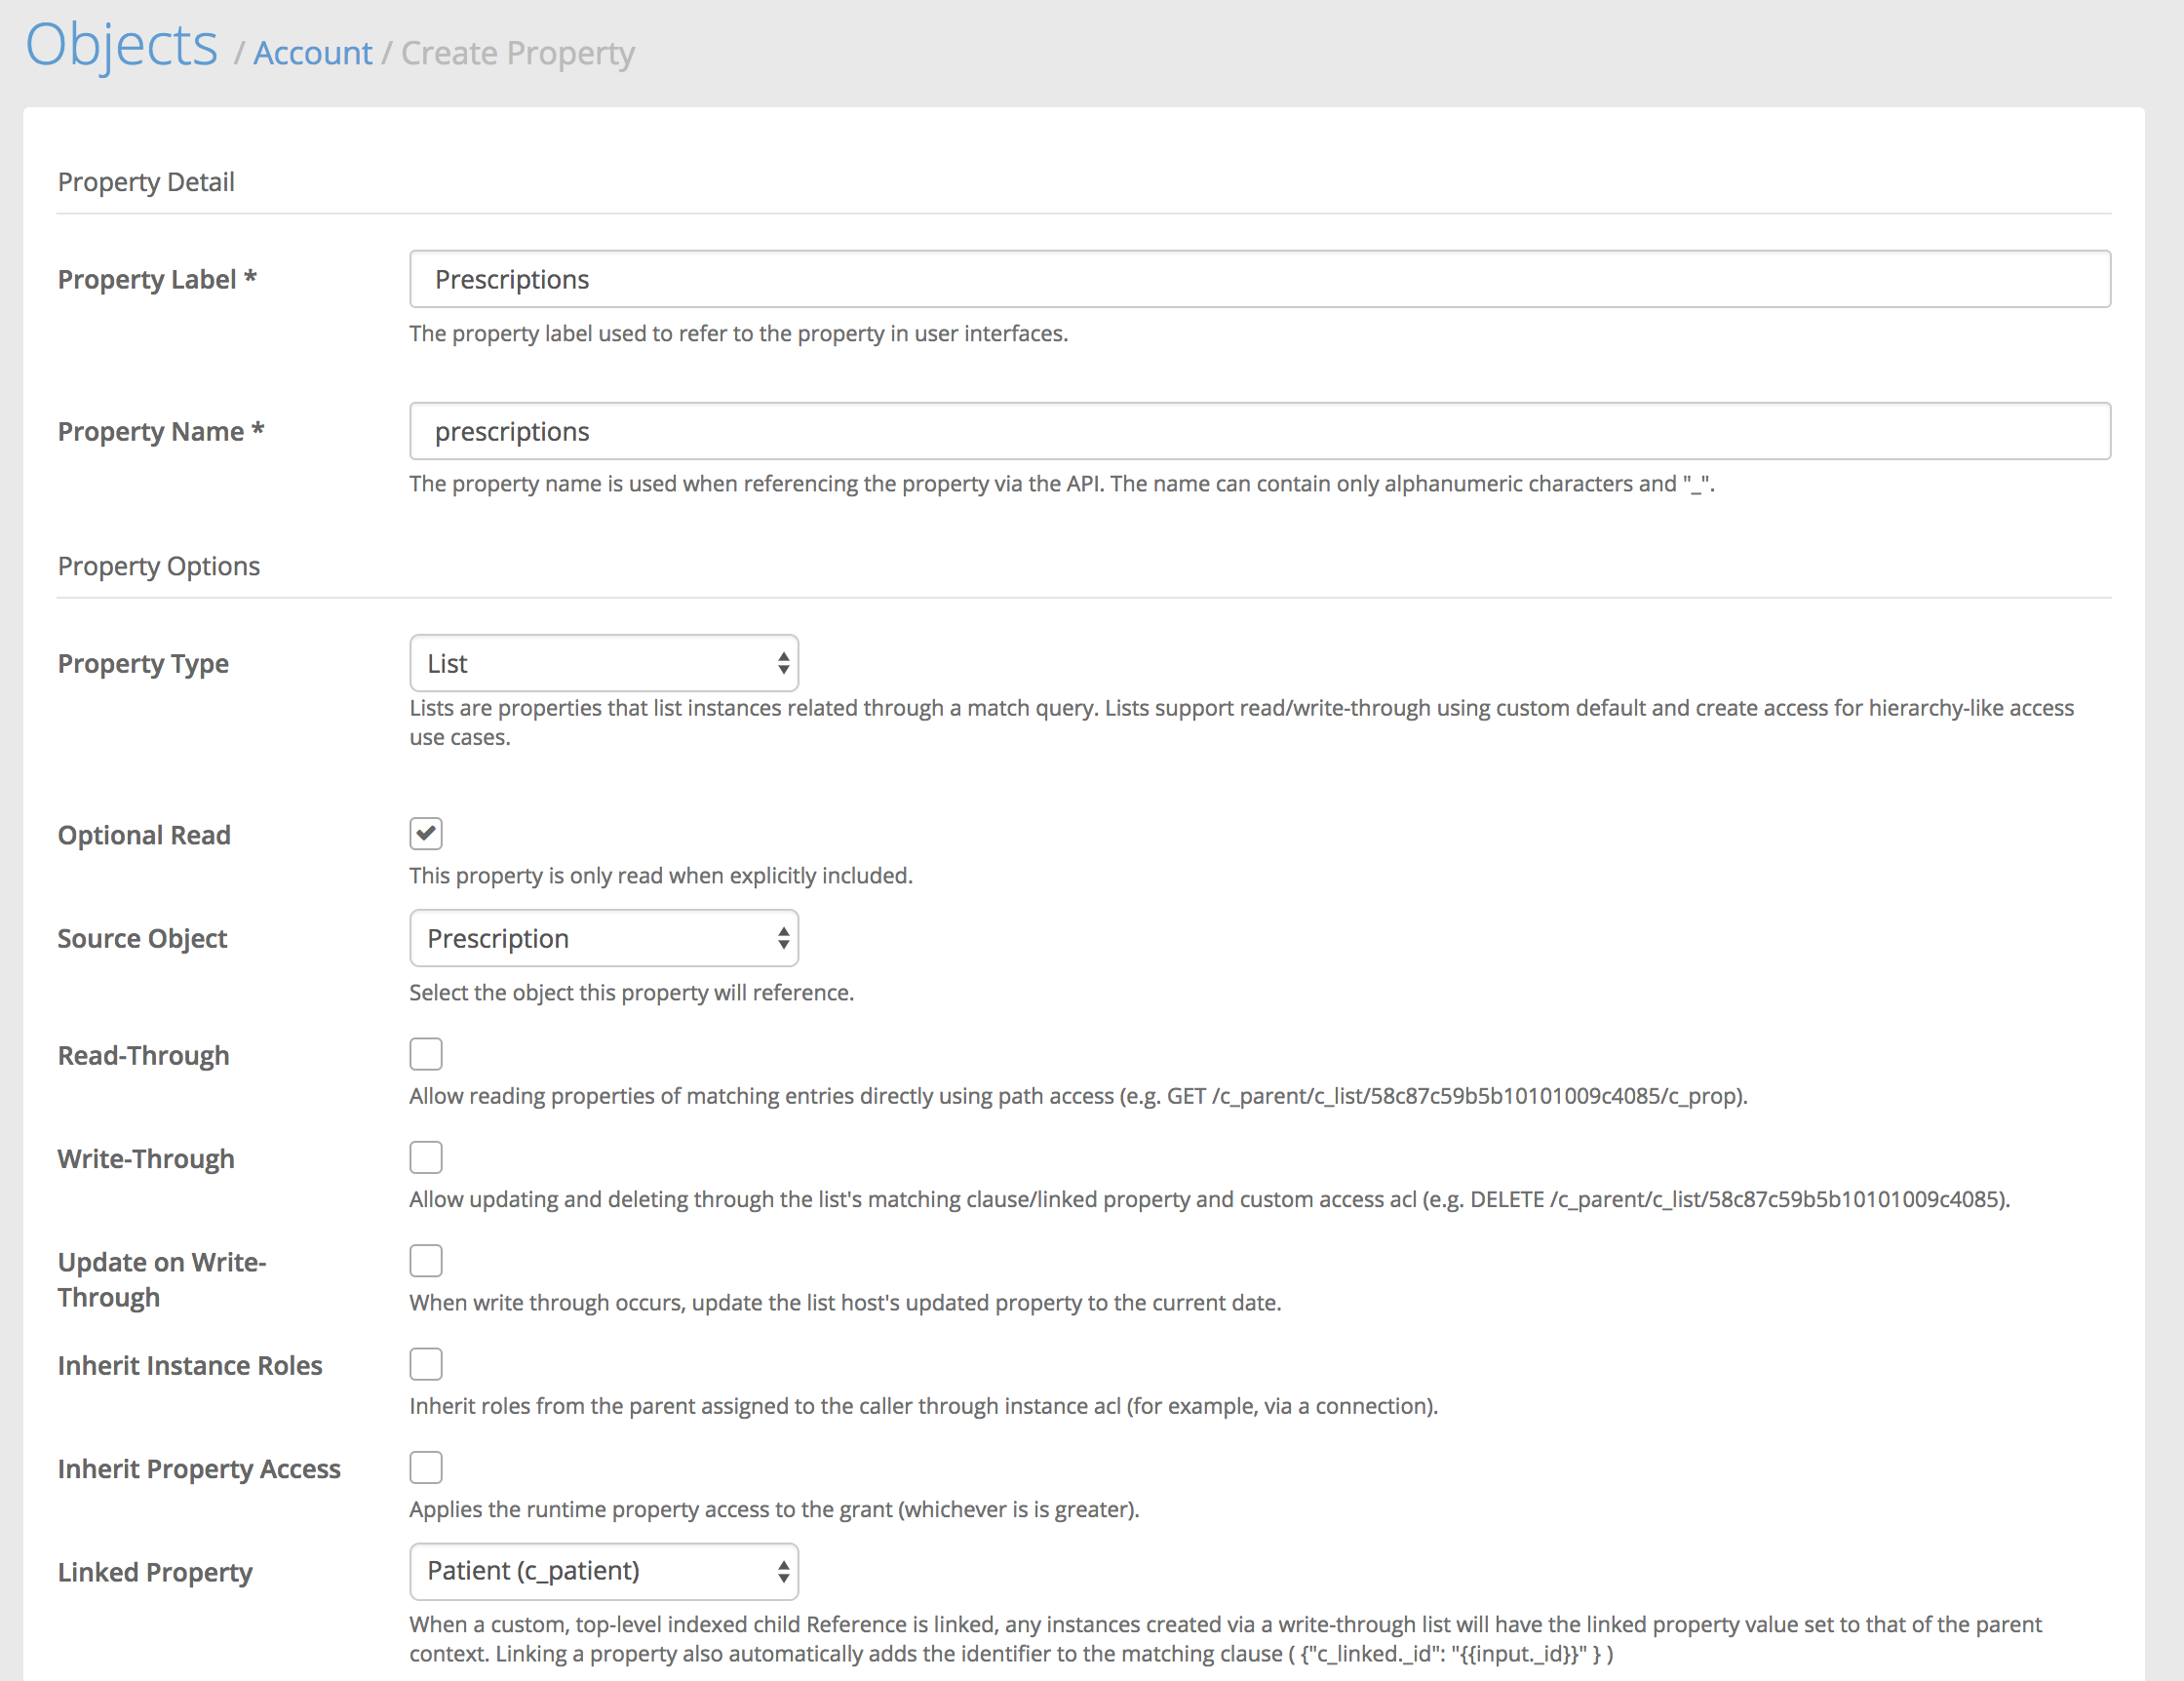This screenshot has width=2184, height=1681.
Task: Go to the Objects breadcrumb link
Action: pyautogui.click(x=122, y=45)
